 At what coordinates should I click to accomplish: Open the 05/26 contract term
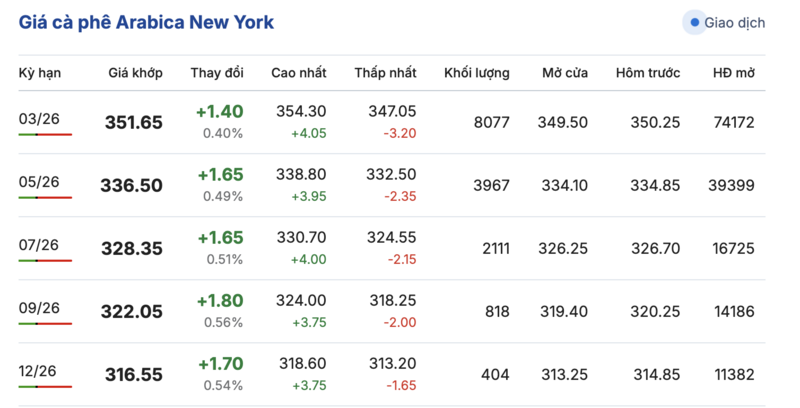point(39,182)
